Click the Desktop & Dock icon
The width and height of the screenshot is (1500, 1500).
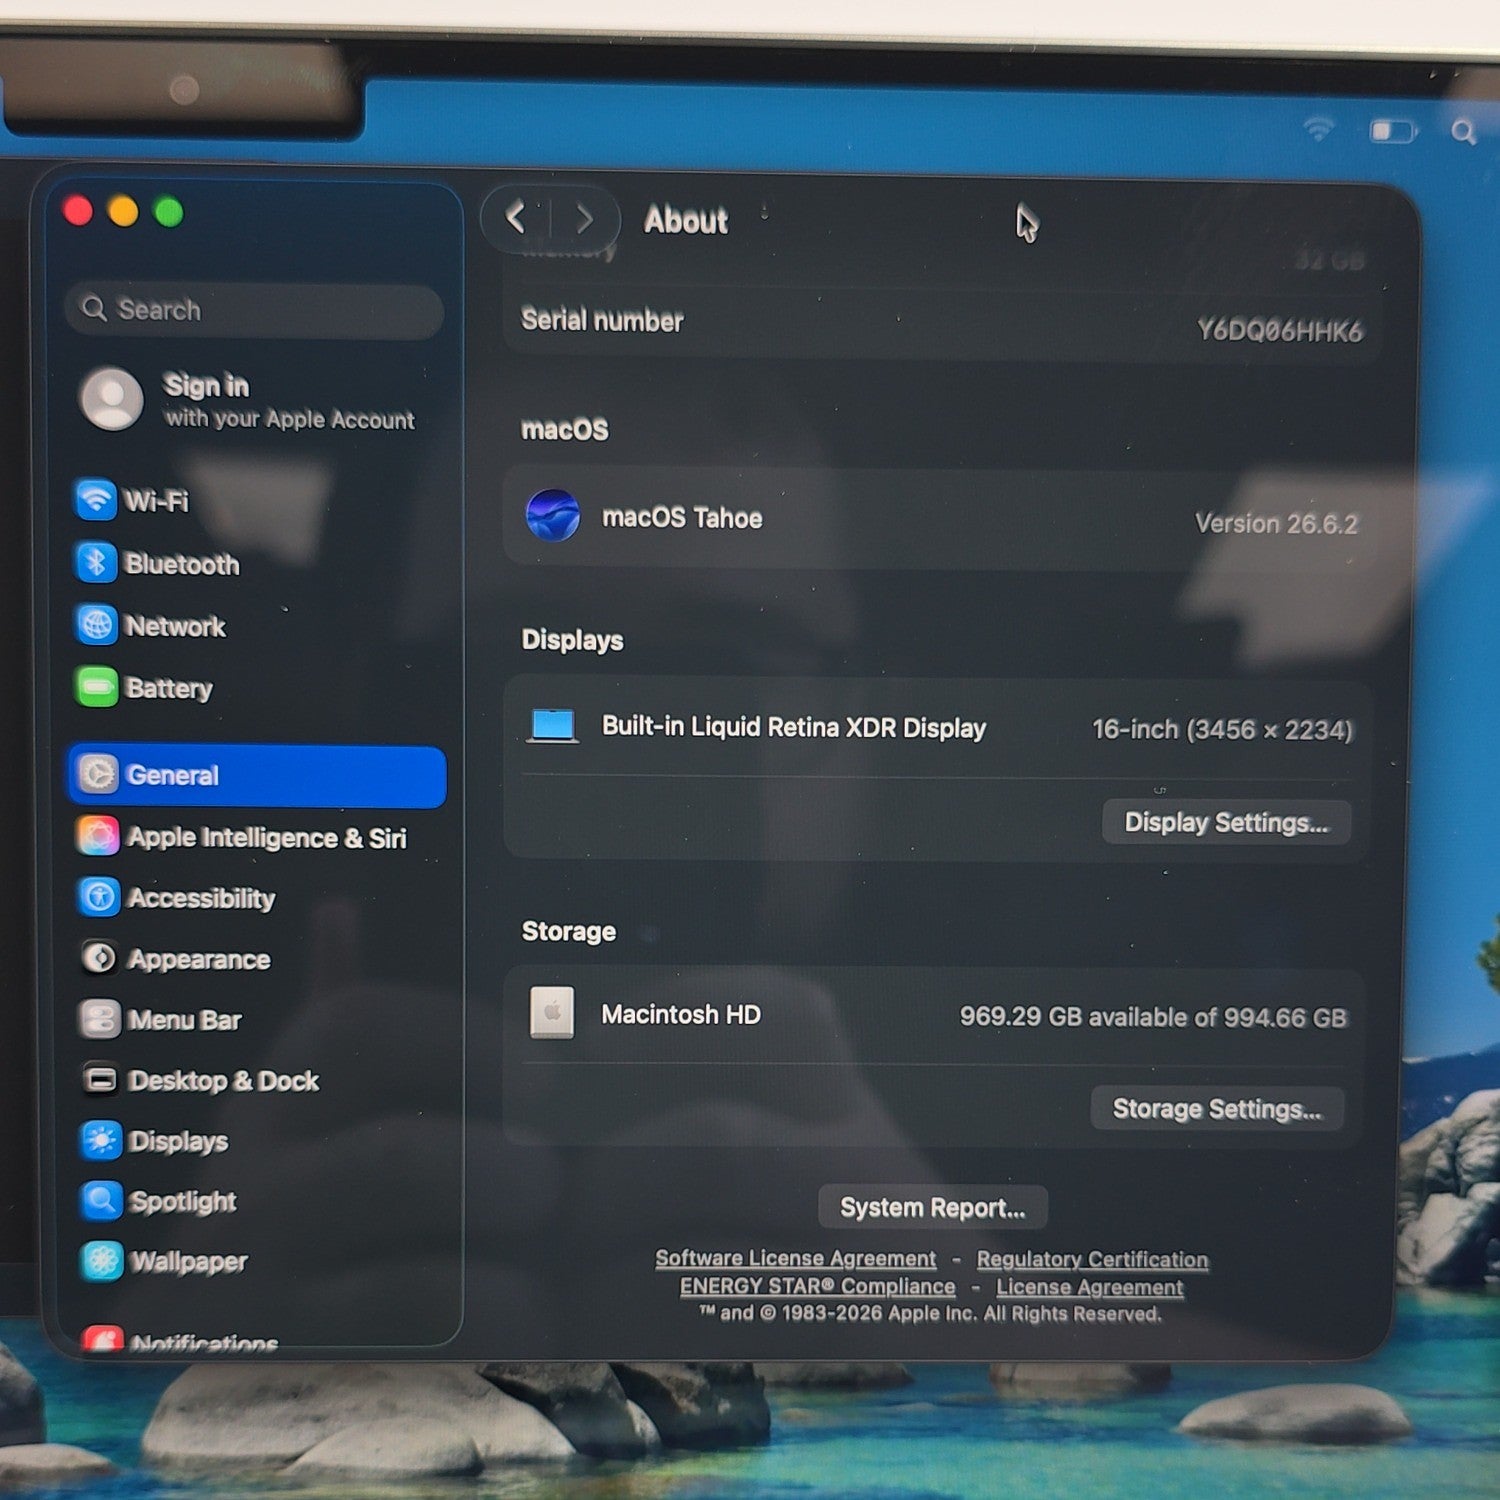click(101, 1080)
